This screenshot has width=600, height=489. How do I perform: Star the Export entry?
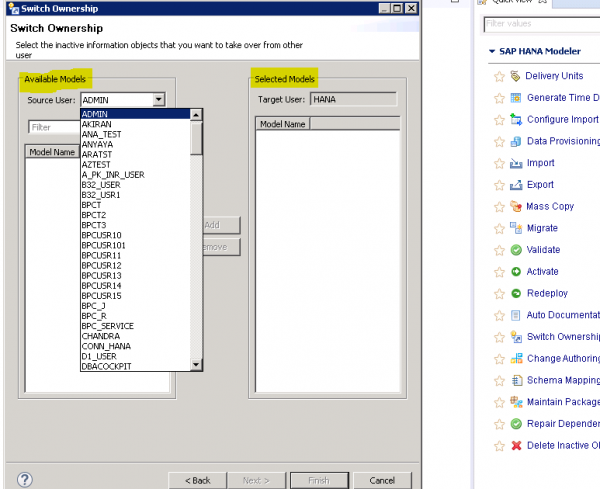coord(499,186)
